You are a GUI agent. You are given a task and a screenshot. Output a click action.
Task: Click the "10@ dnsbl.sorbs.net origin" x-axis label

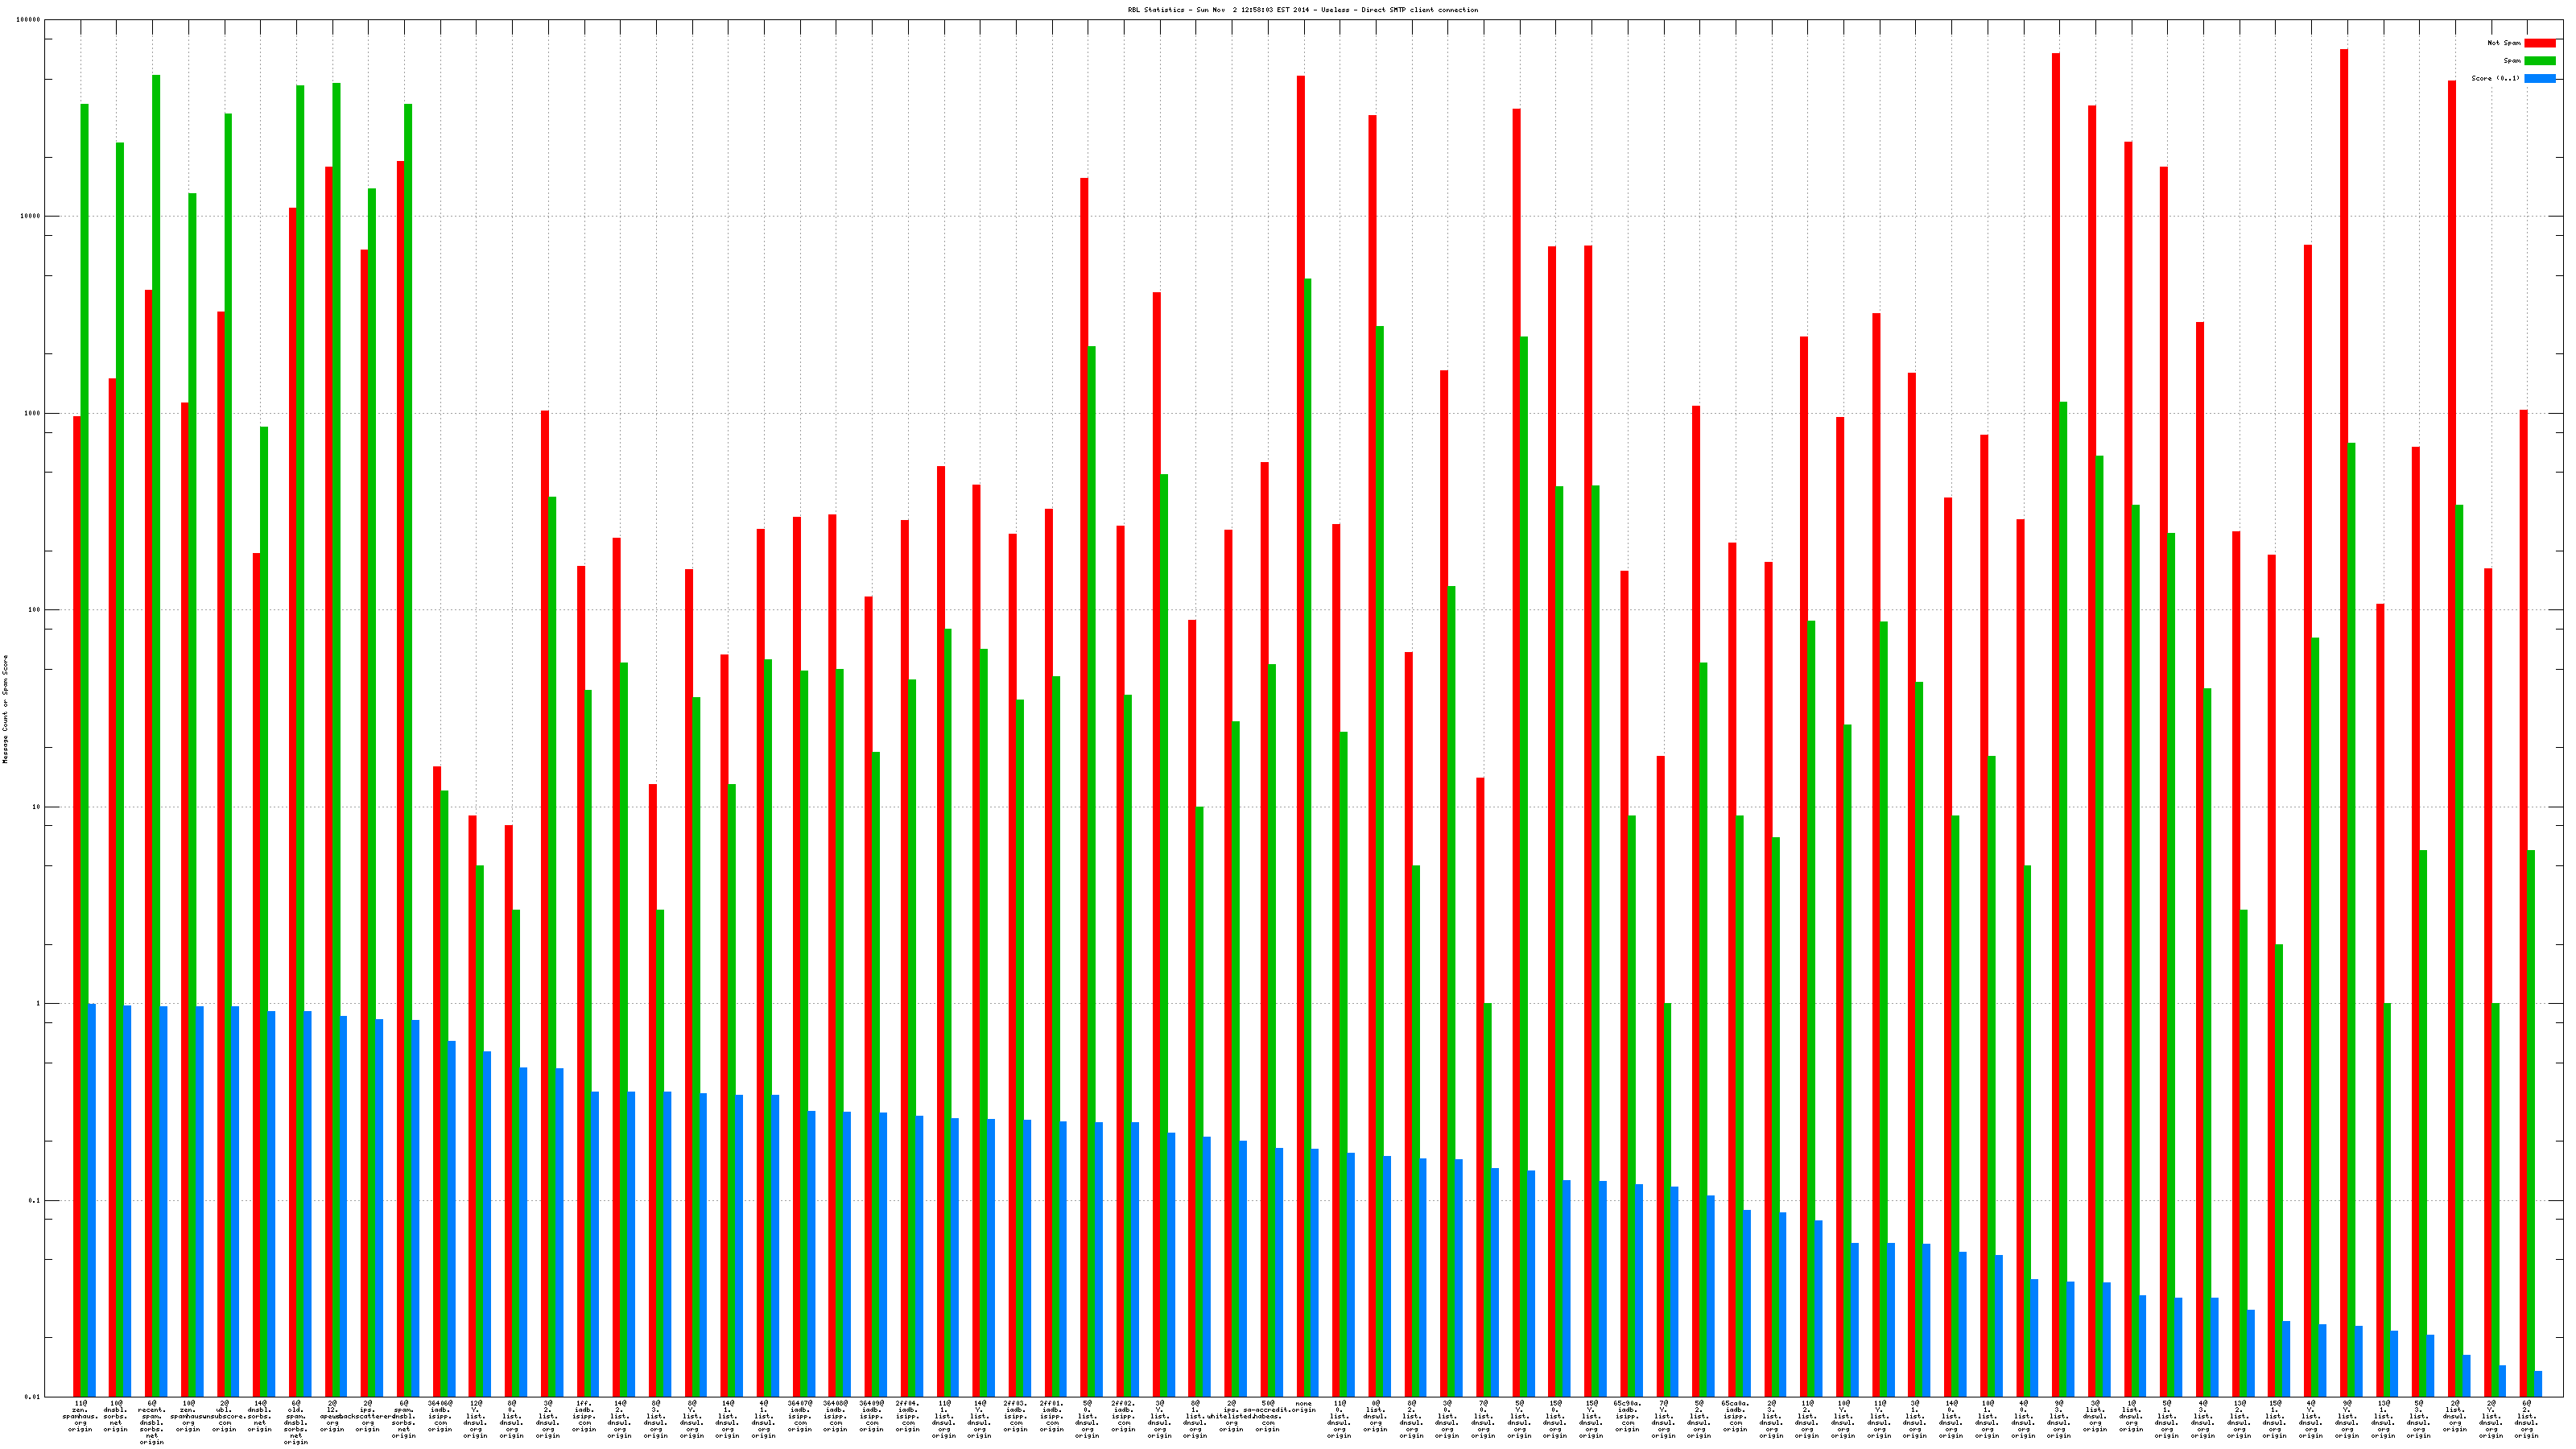(x=116, y=1416)
